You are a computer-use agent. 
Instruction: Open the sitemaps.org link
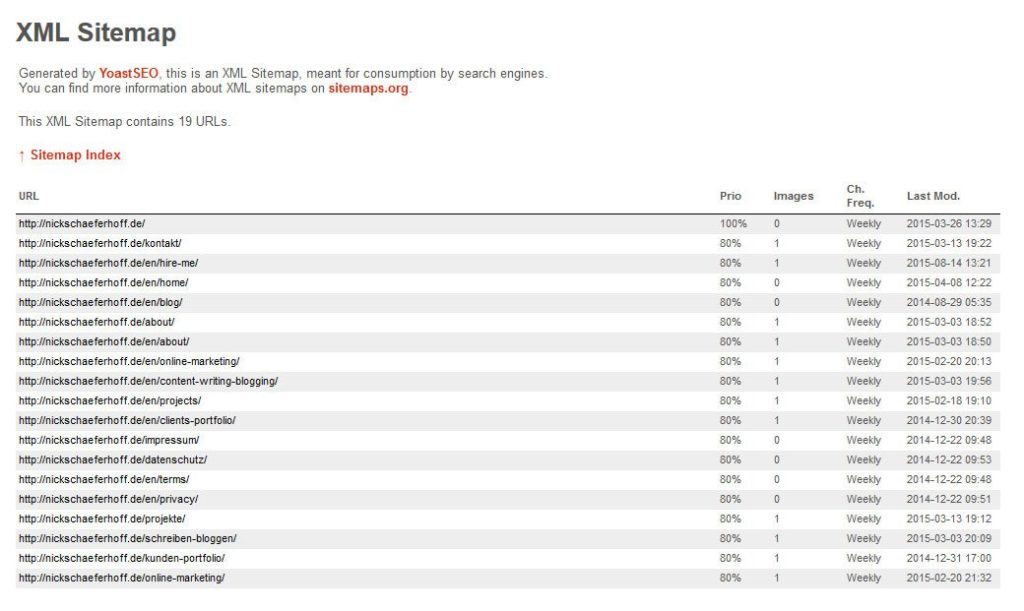click(368, 88)
